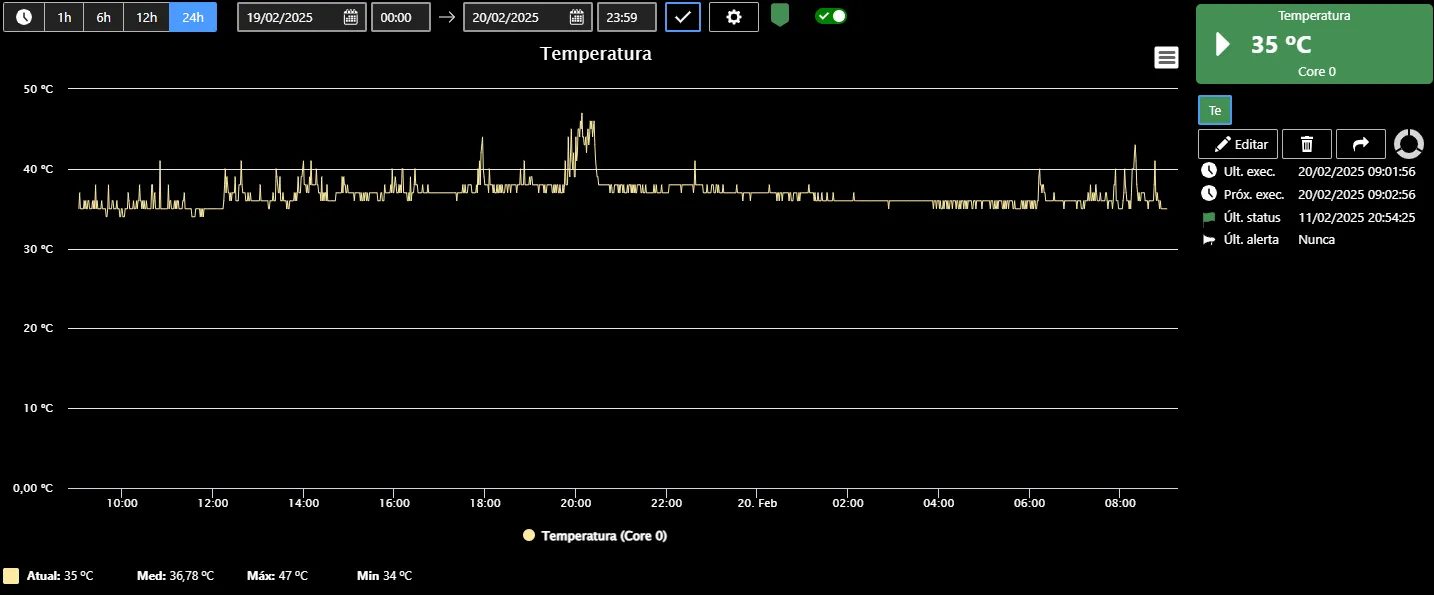Select the 12h time range
Viewport: 1434px width, 595px height.
click(147, 17)
